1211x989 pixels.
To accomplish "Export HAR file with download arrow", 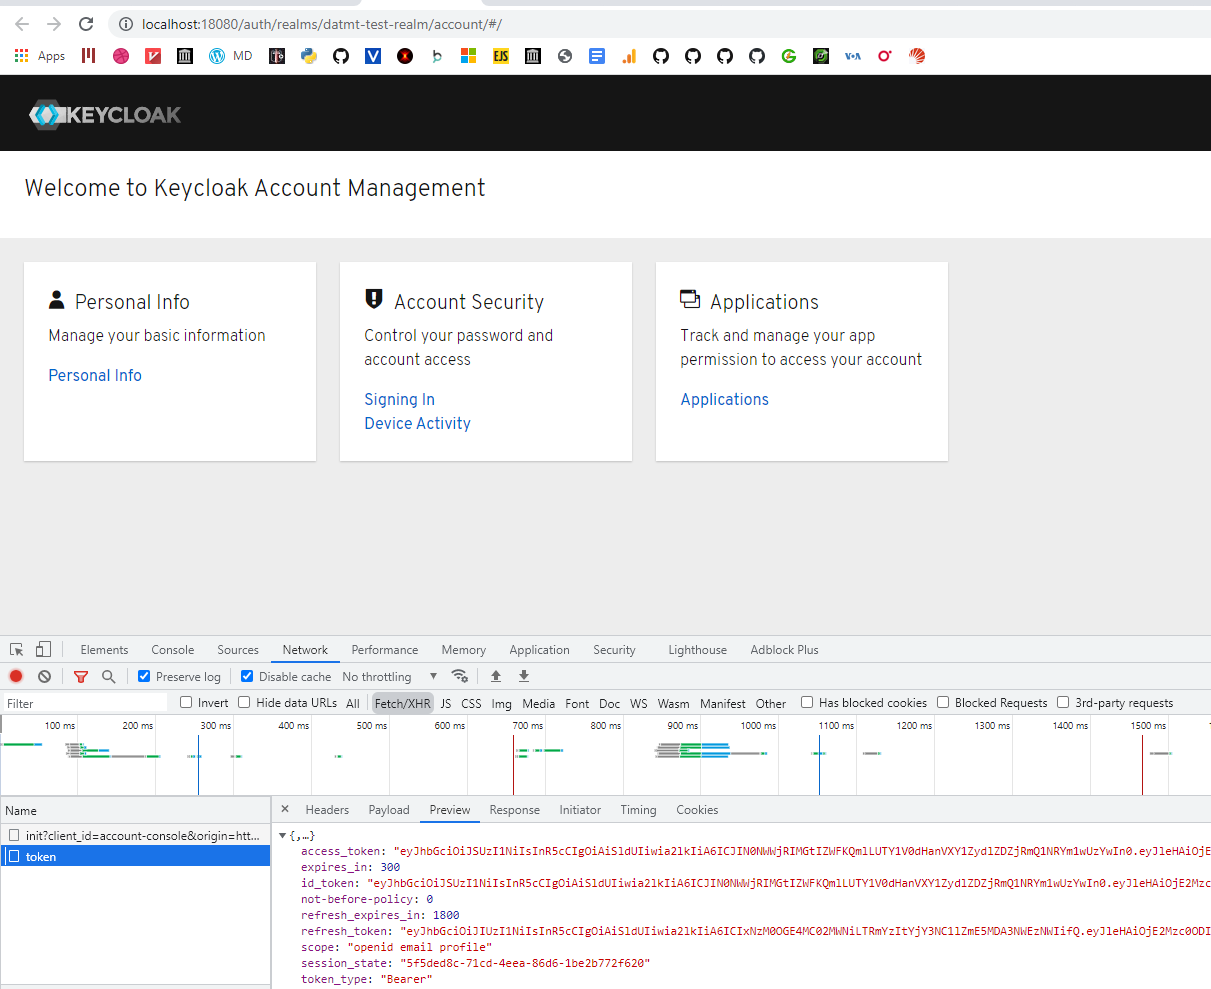I will click(524, 676).
